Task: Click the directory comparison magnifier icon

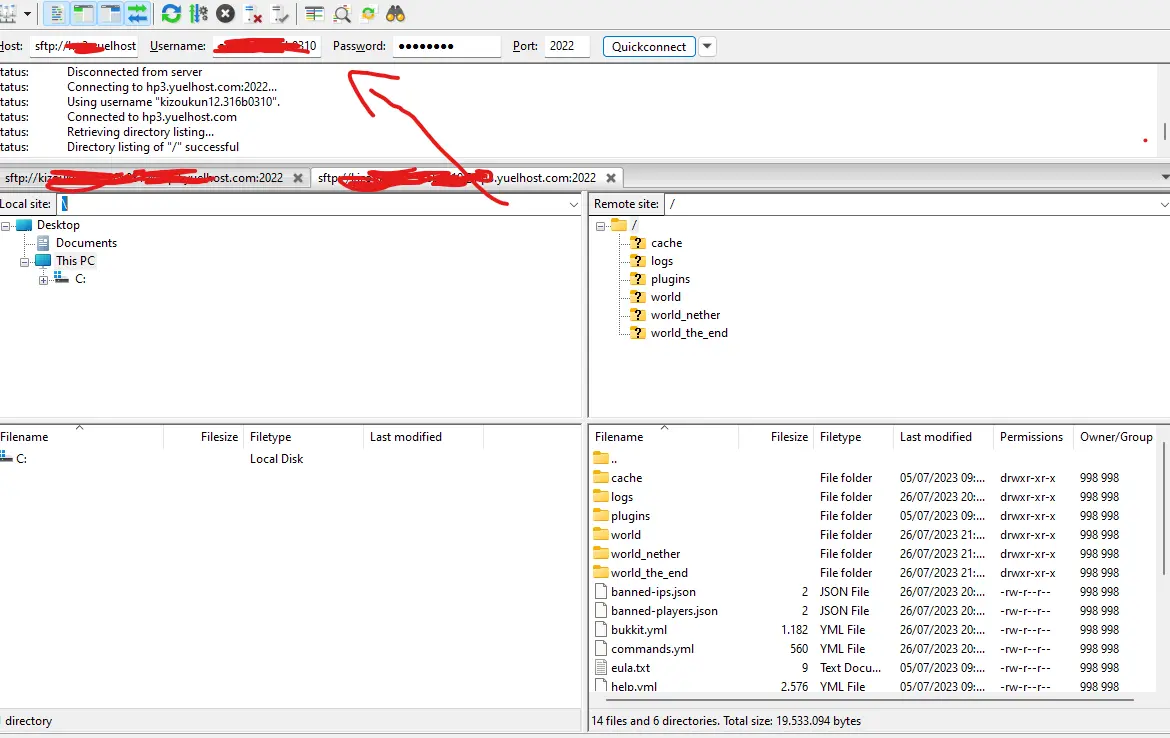Action: click(342, 14)
